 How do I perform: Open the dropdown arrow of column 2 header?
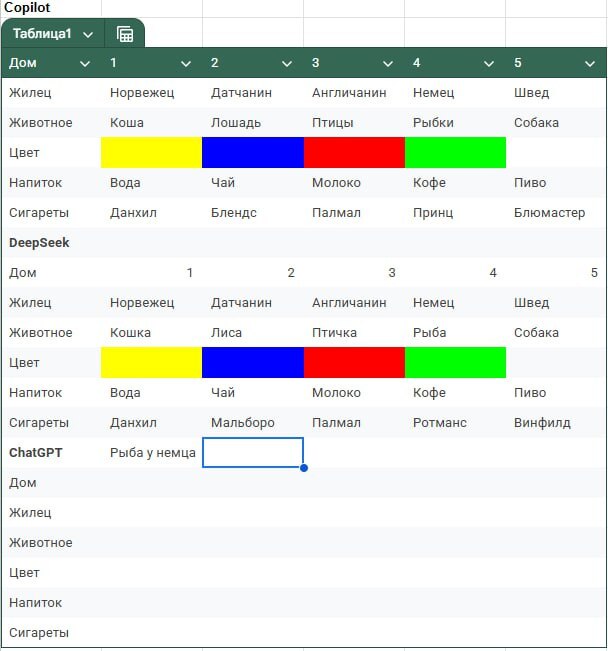[287, 64]
